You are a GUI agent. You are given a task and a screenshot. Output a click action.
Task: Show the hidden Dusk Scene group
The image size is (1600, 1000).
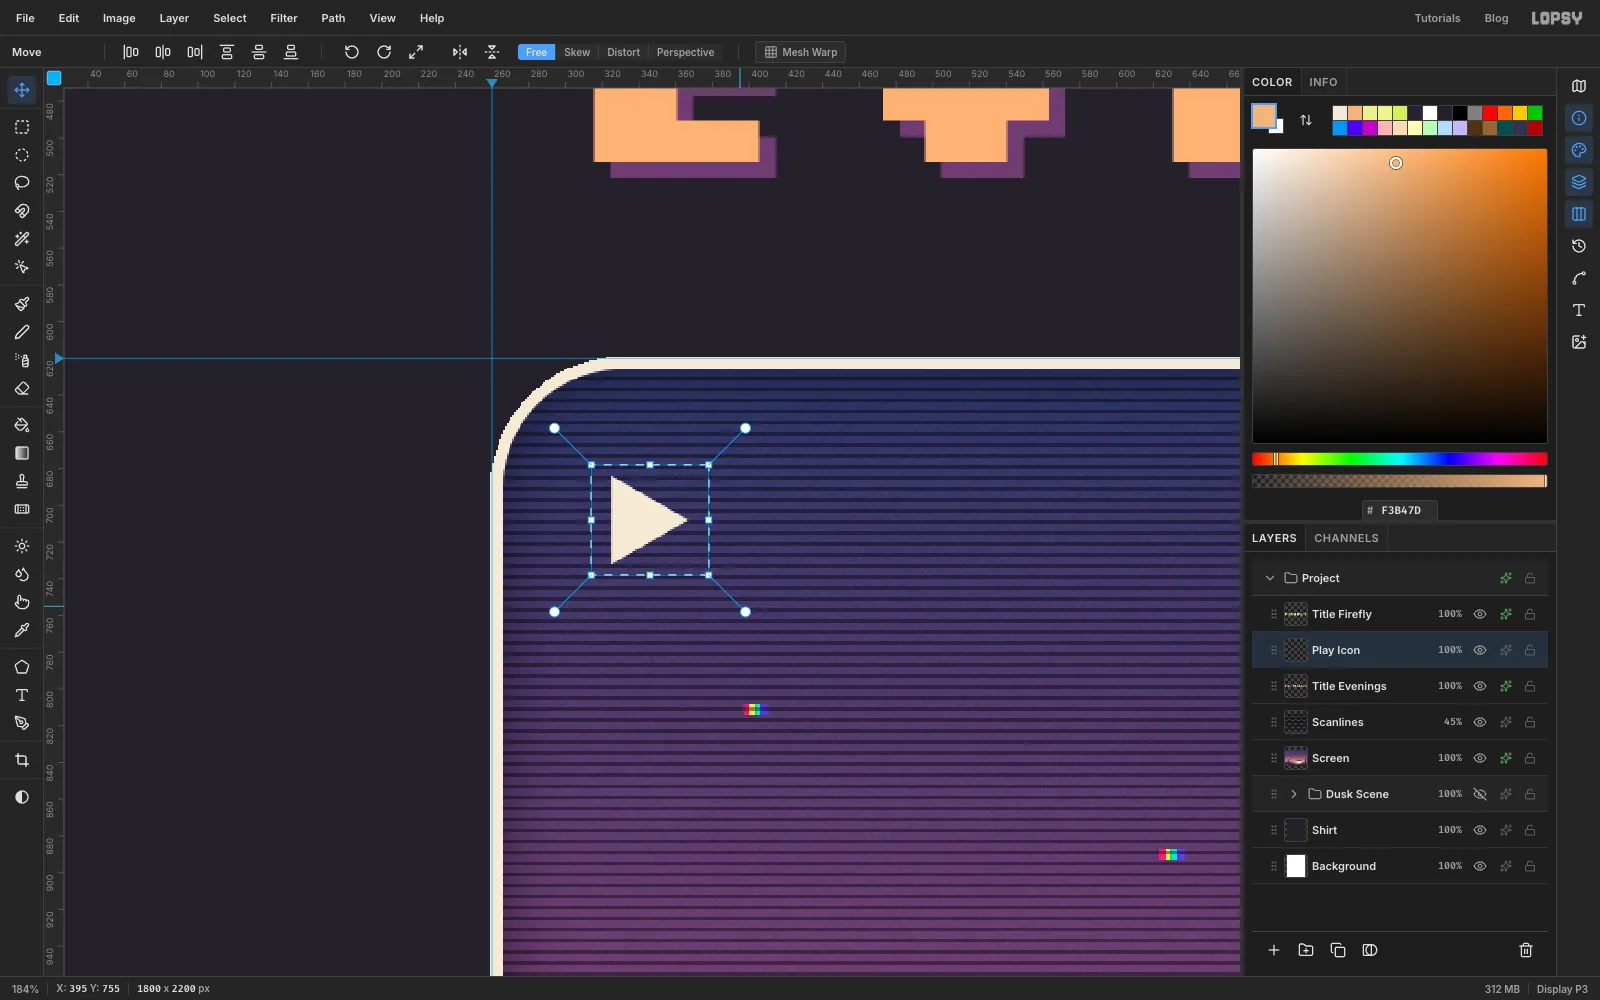point(1480,794)
